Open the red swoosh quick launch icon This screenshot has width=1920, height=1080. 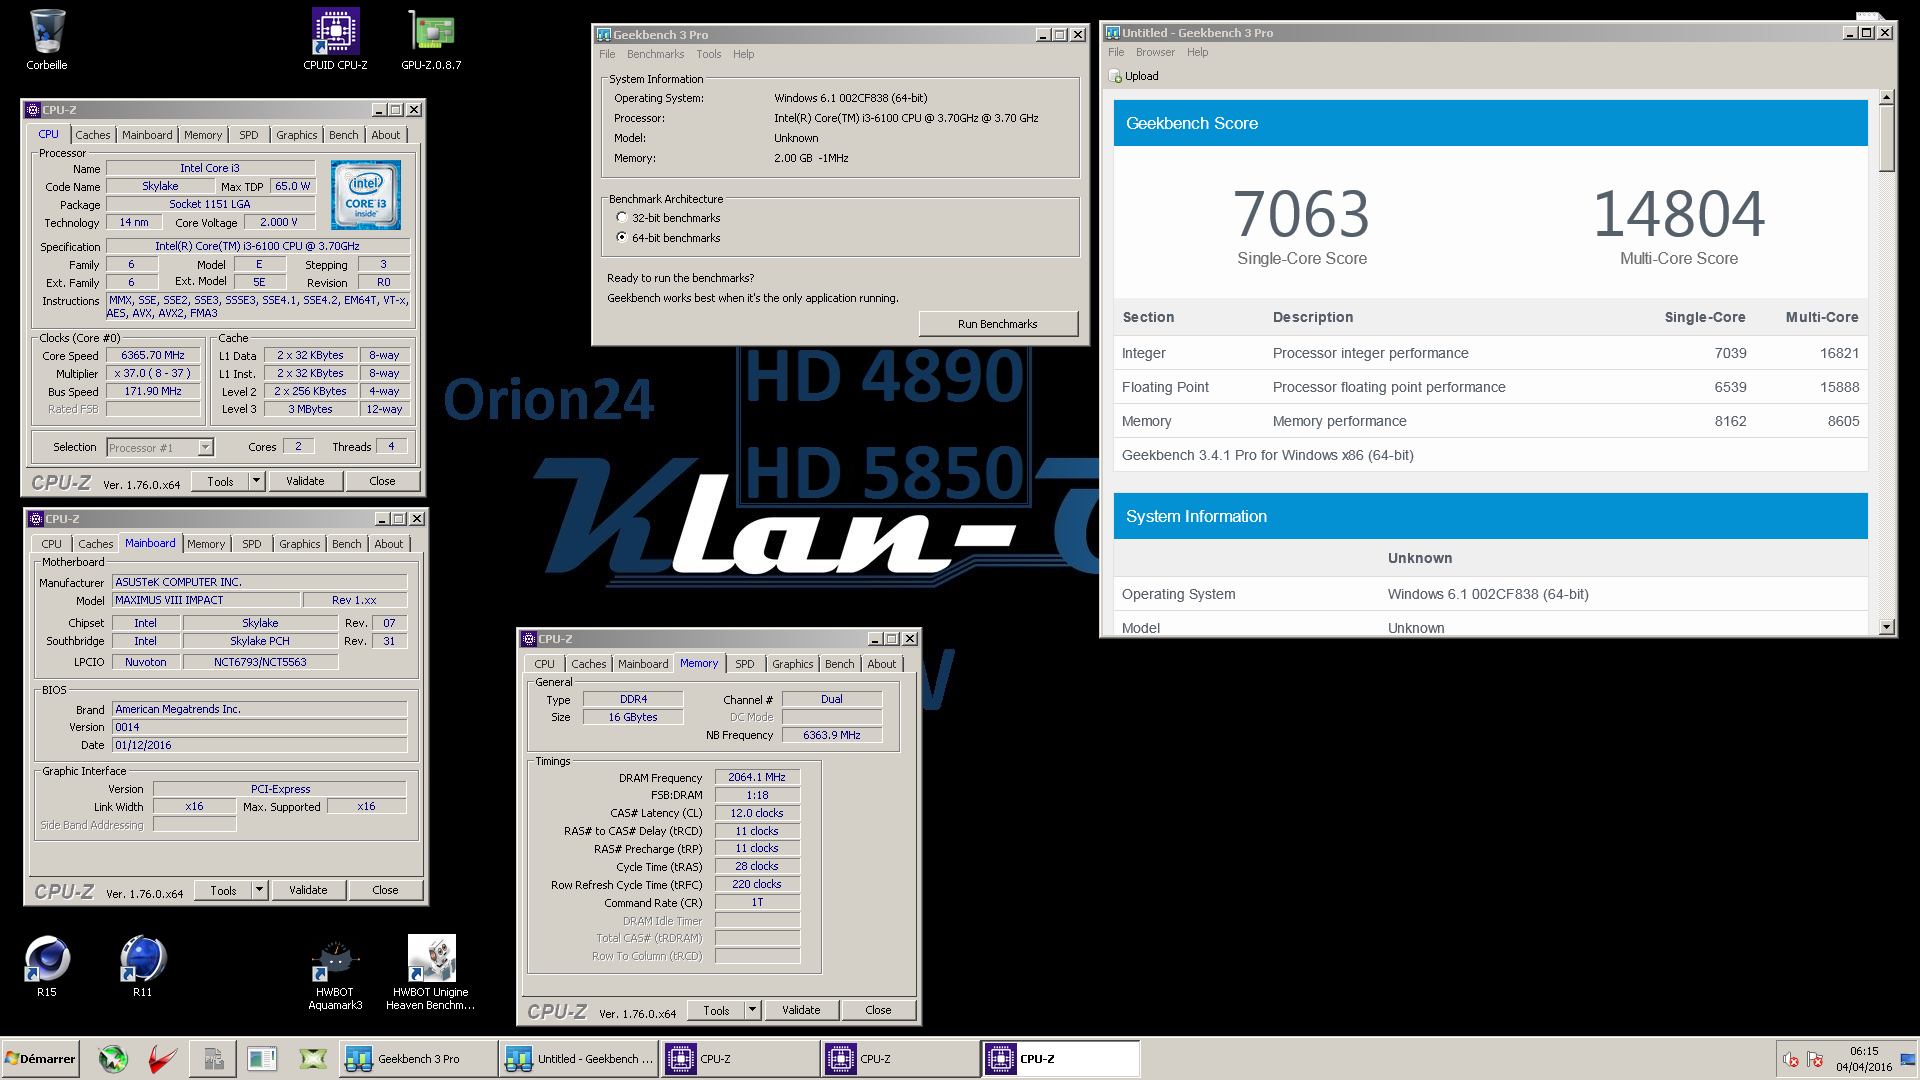pyautogui.click(x=163, y=1059)
